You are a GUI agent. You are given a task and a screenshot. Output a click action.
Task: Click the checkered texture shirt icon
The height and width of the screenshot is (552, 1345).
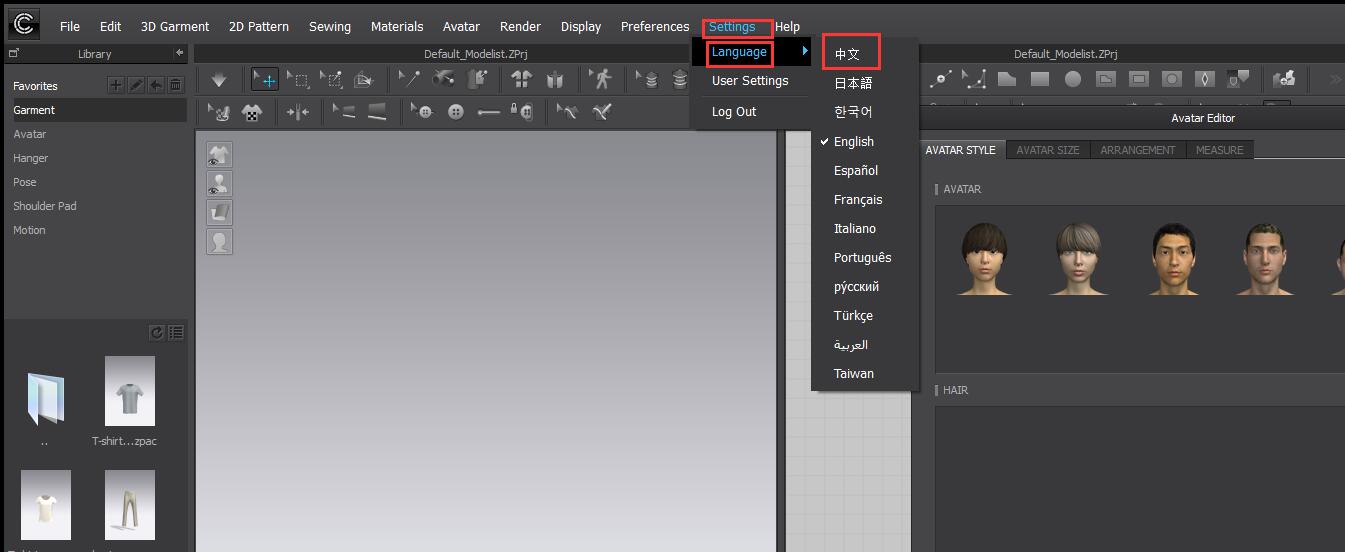click(252, 112)
